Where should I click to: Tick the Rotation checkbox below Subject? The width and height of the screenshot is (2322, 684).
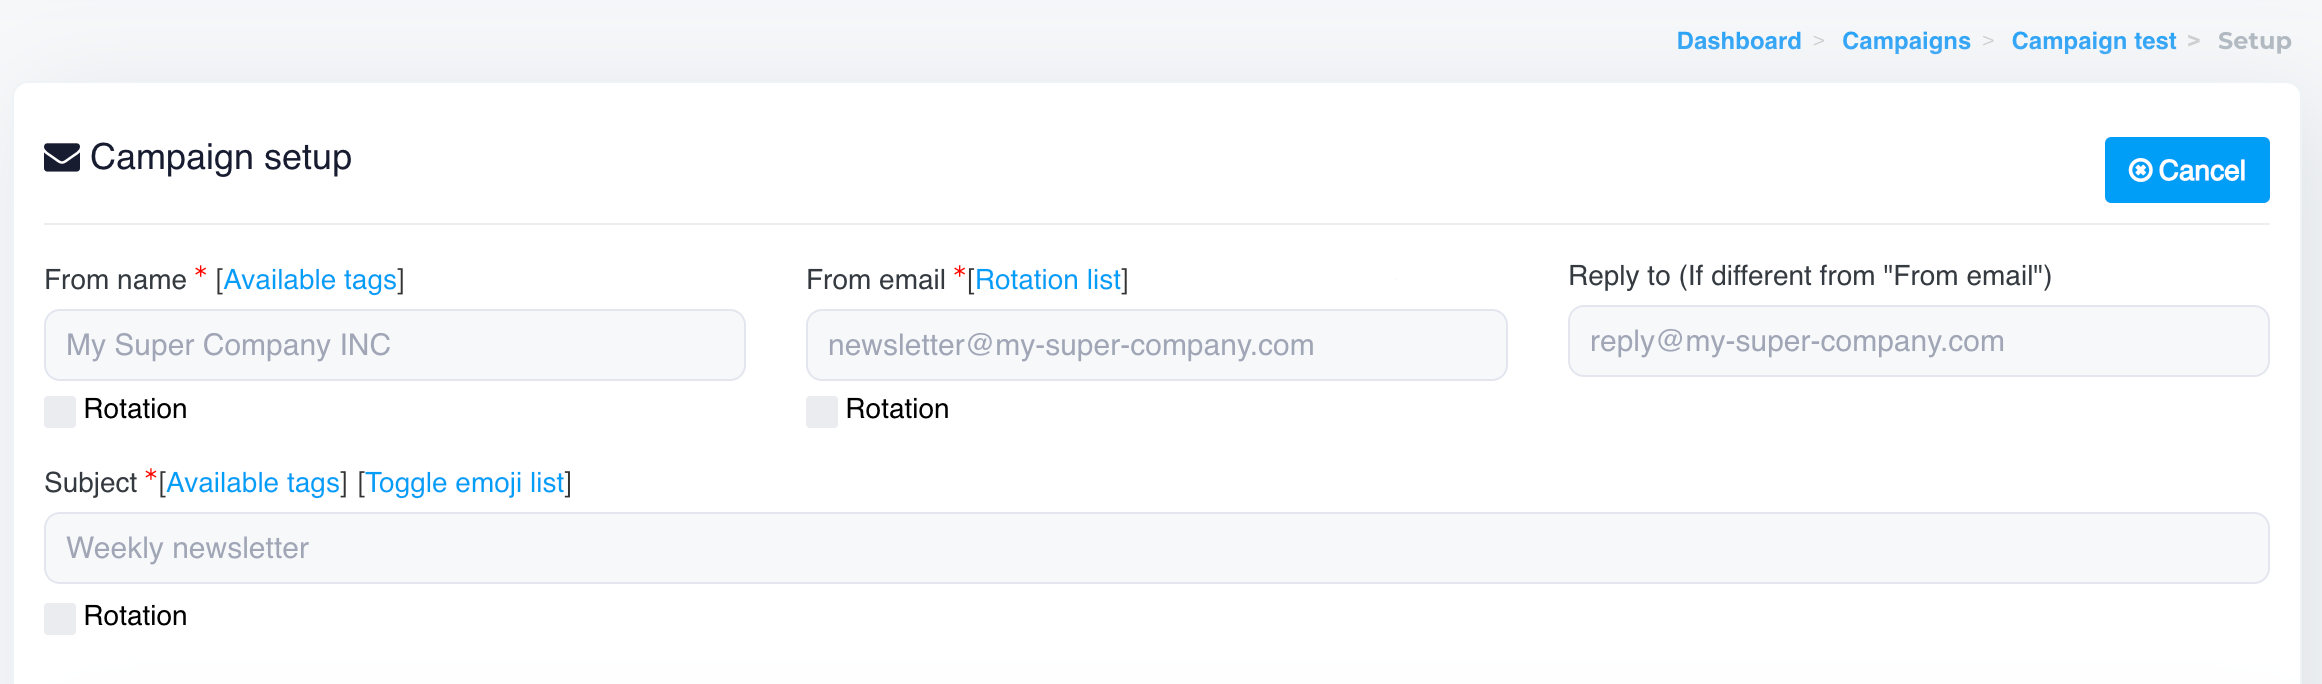click(60, 618)
